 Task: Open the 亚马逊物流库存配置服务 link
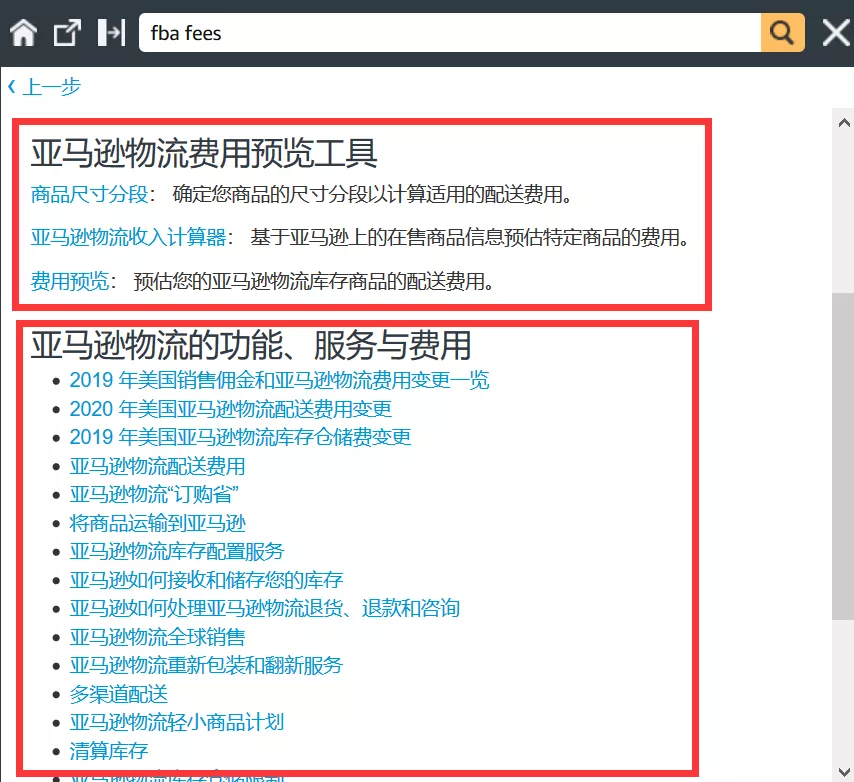point(177,551)
